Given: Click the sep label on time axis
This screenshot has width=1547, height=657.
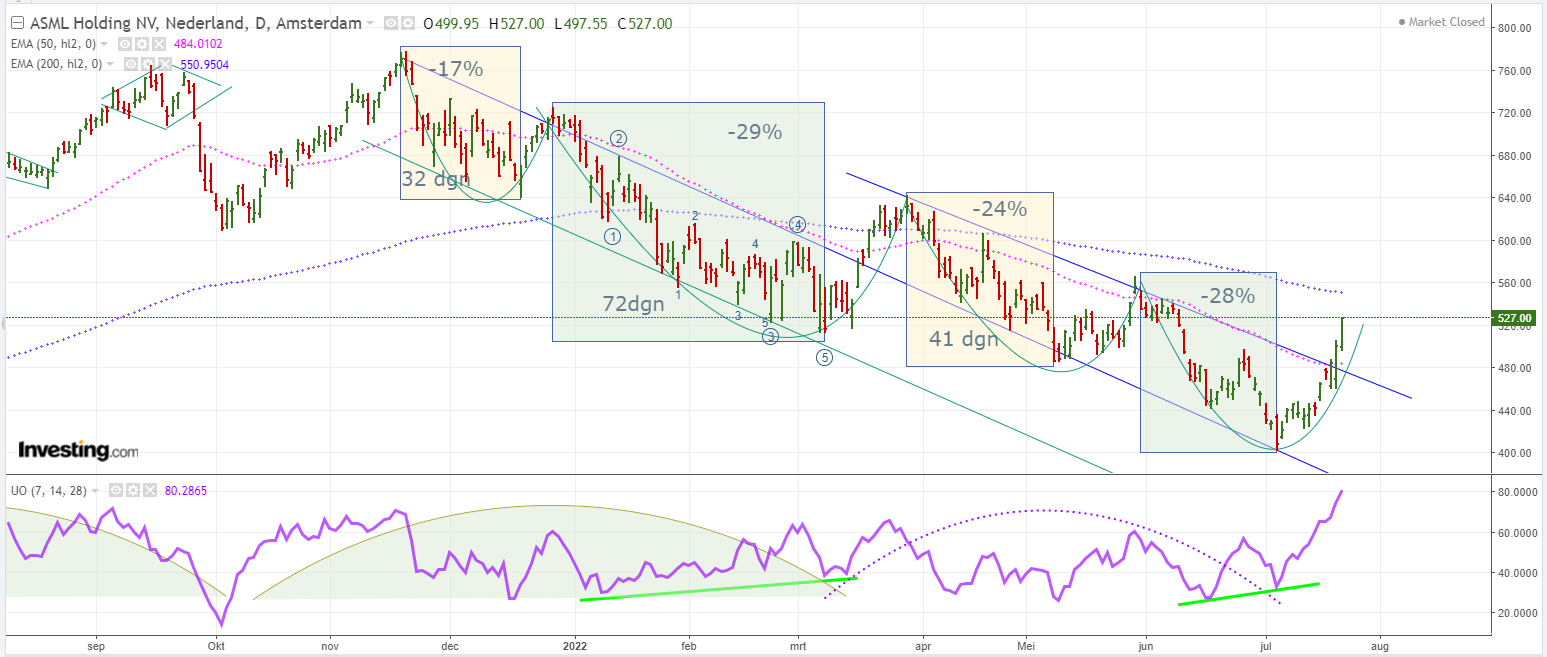Looking at the screenshot, I should point(96,647).
